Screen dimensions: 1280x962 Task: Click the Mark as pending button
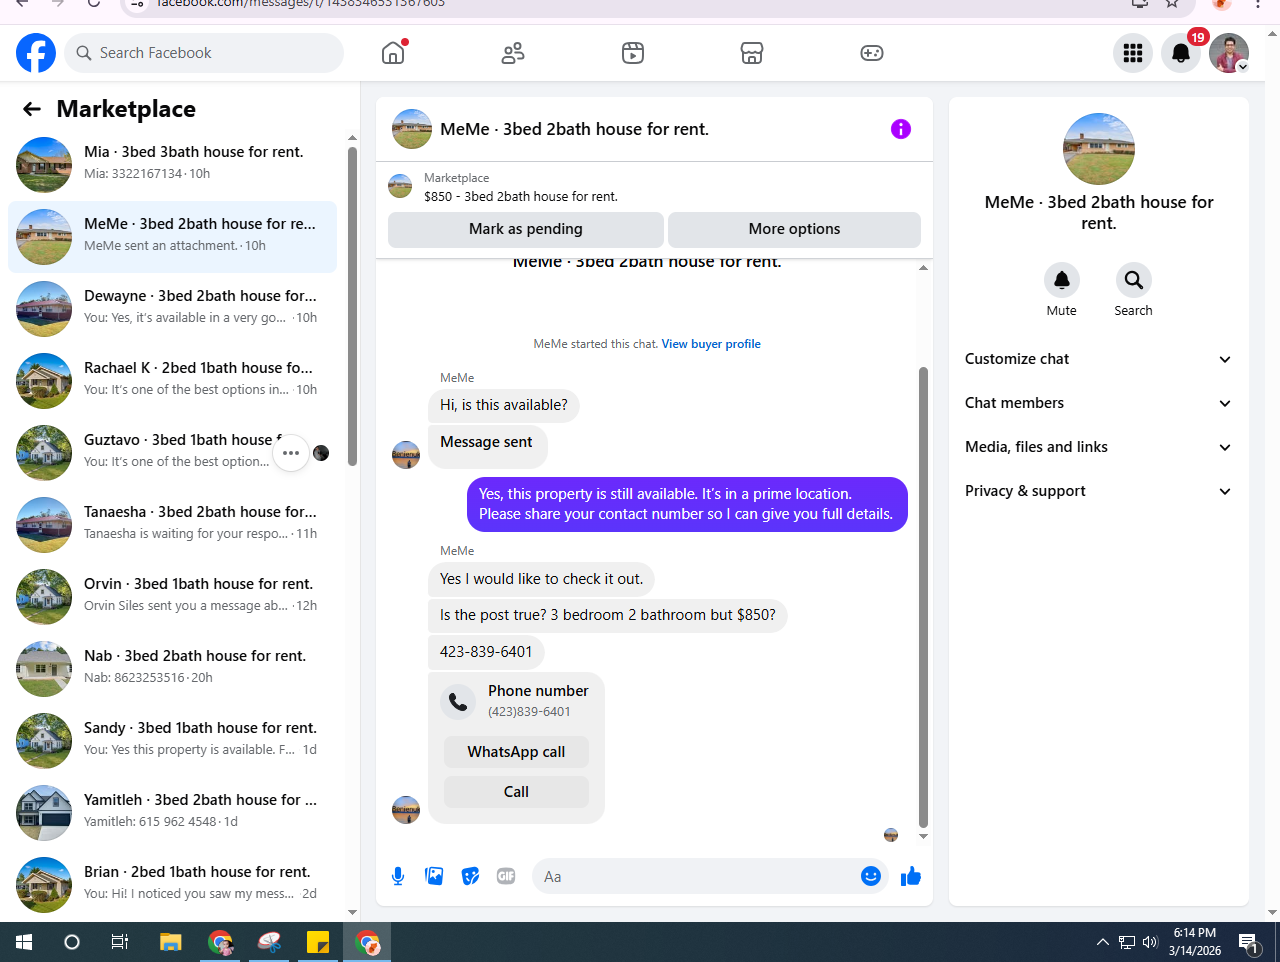pyautogui.click(x=526, y=229)
